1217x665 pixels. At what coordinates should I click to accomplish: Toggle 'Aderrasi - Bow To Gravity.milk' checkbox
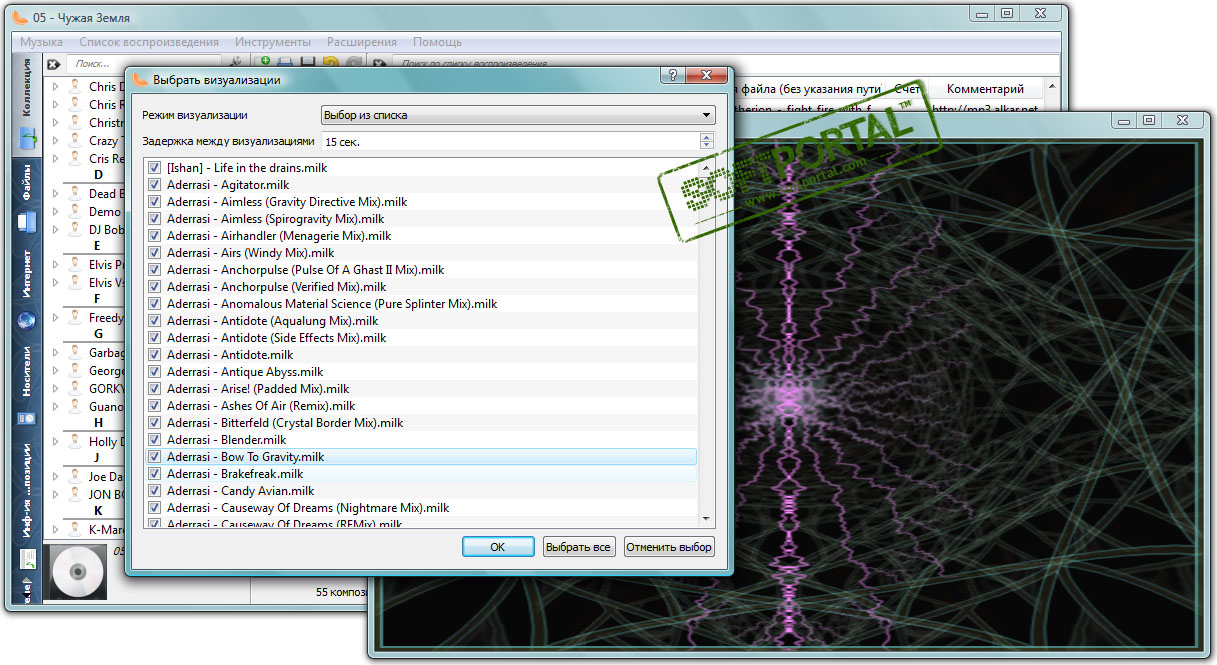click(154, 457)
